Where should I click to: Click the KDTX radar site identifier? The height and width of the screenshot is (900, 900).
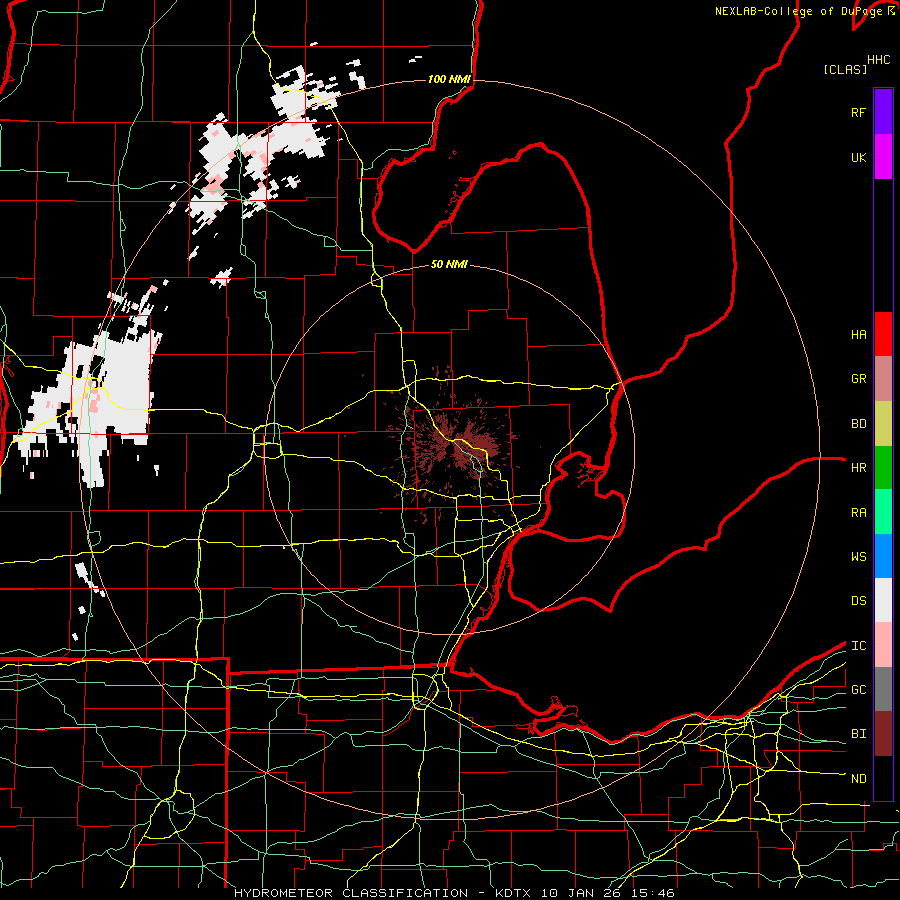pyautogui.click(x=513, y=893)
